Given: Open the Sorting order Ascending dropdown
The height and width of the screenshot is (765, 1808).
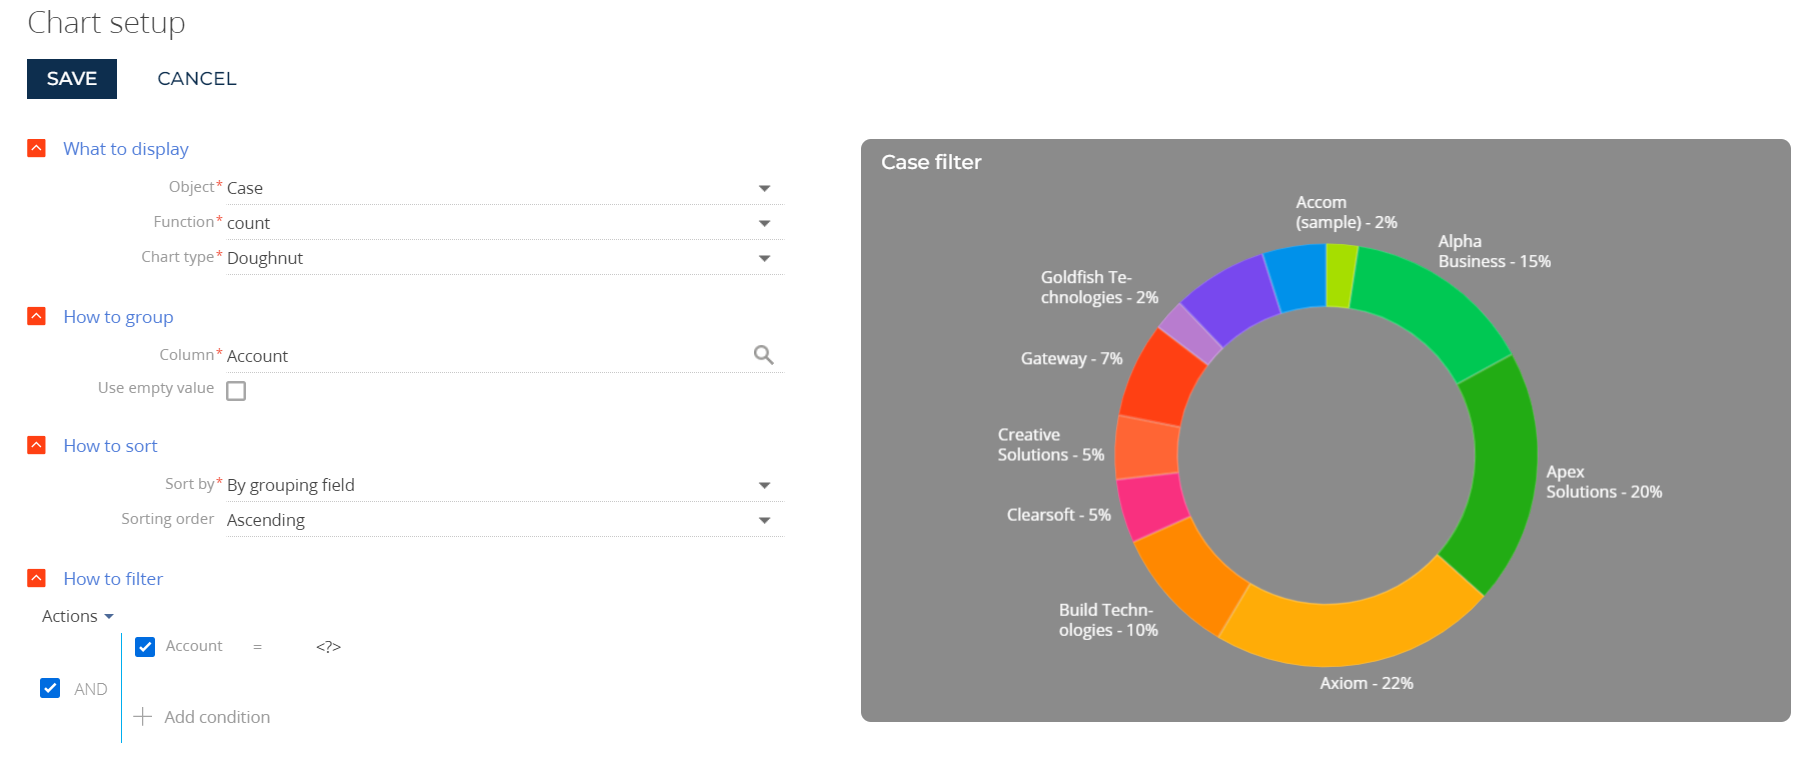Looking at the screenshot, I should pos(505,520).
